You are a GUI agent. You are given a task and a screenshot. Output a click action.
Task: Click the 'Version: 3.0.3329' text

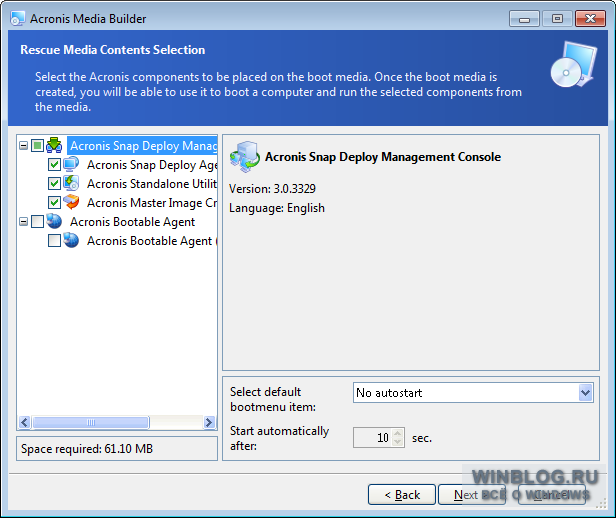click(x=272, y=189)
